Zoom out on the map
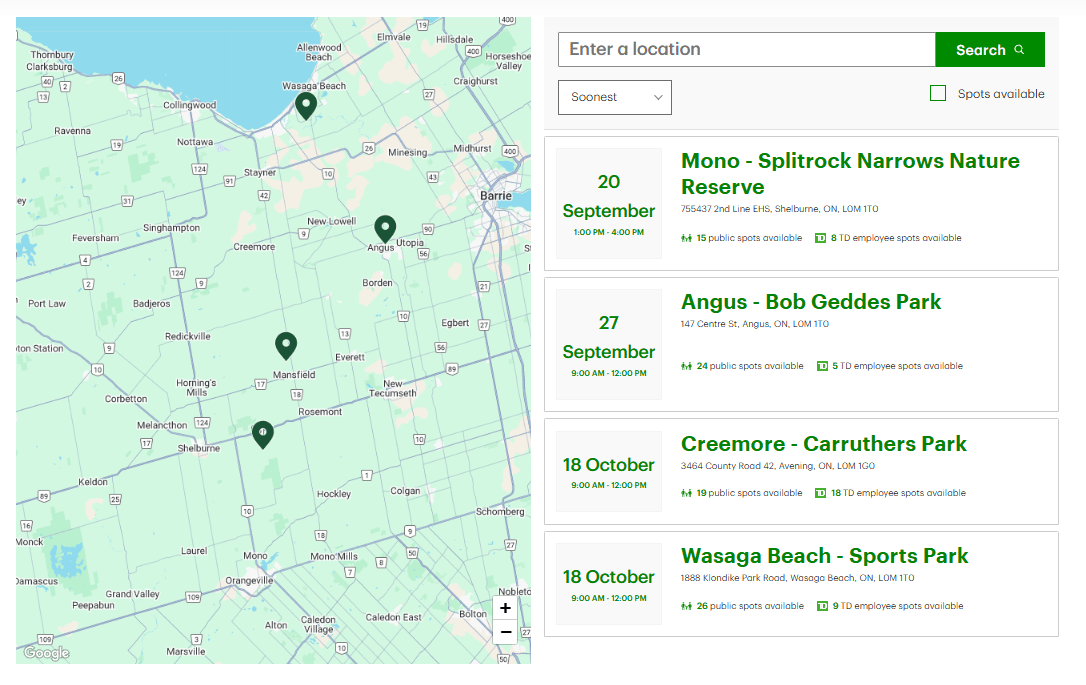 (x=505, y=632)
